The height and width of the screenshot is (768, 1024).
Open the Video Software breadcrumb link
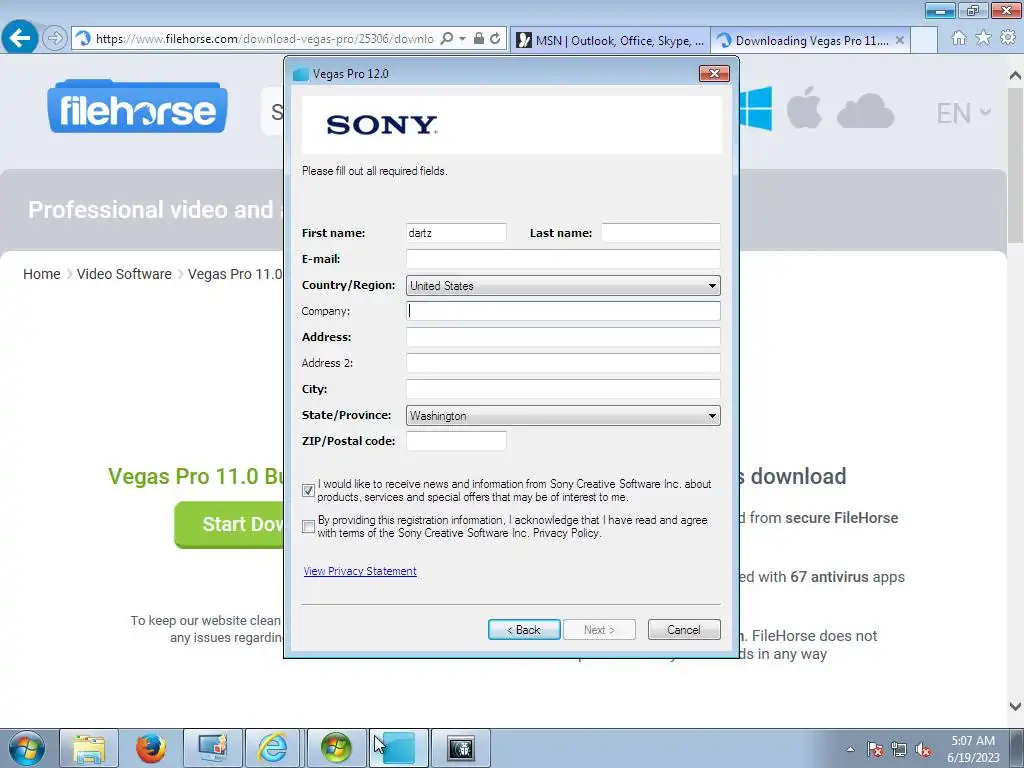coord(124,274)
